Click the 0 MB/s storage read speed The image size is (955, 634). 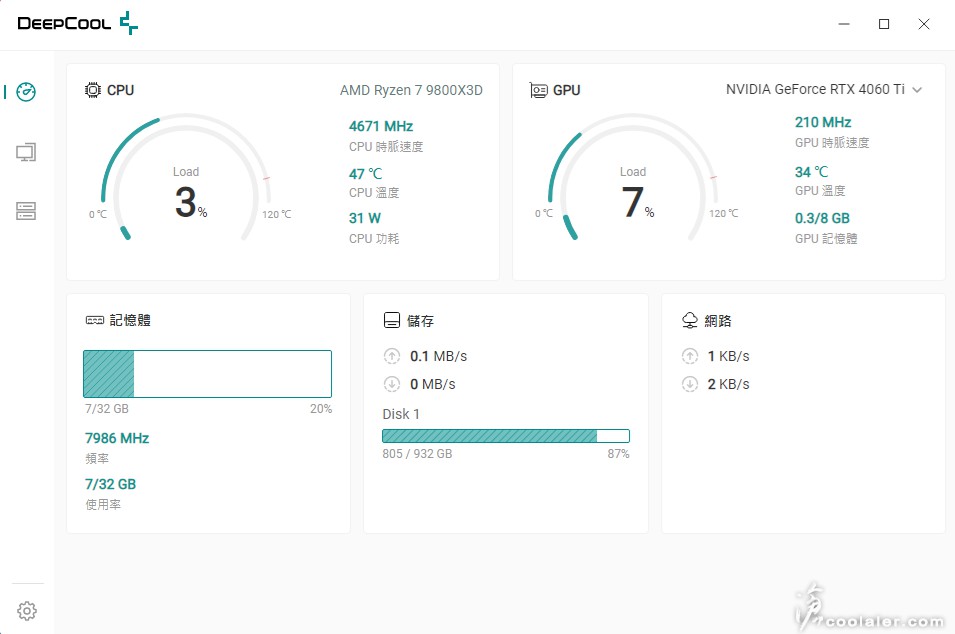(x=432, y=384)
